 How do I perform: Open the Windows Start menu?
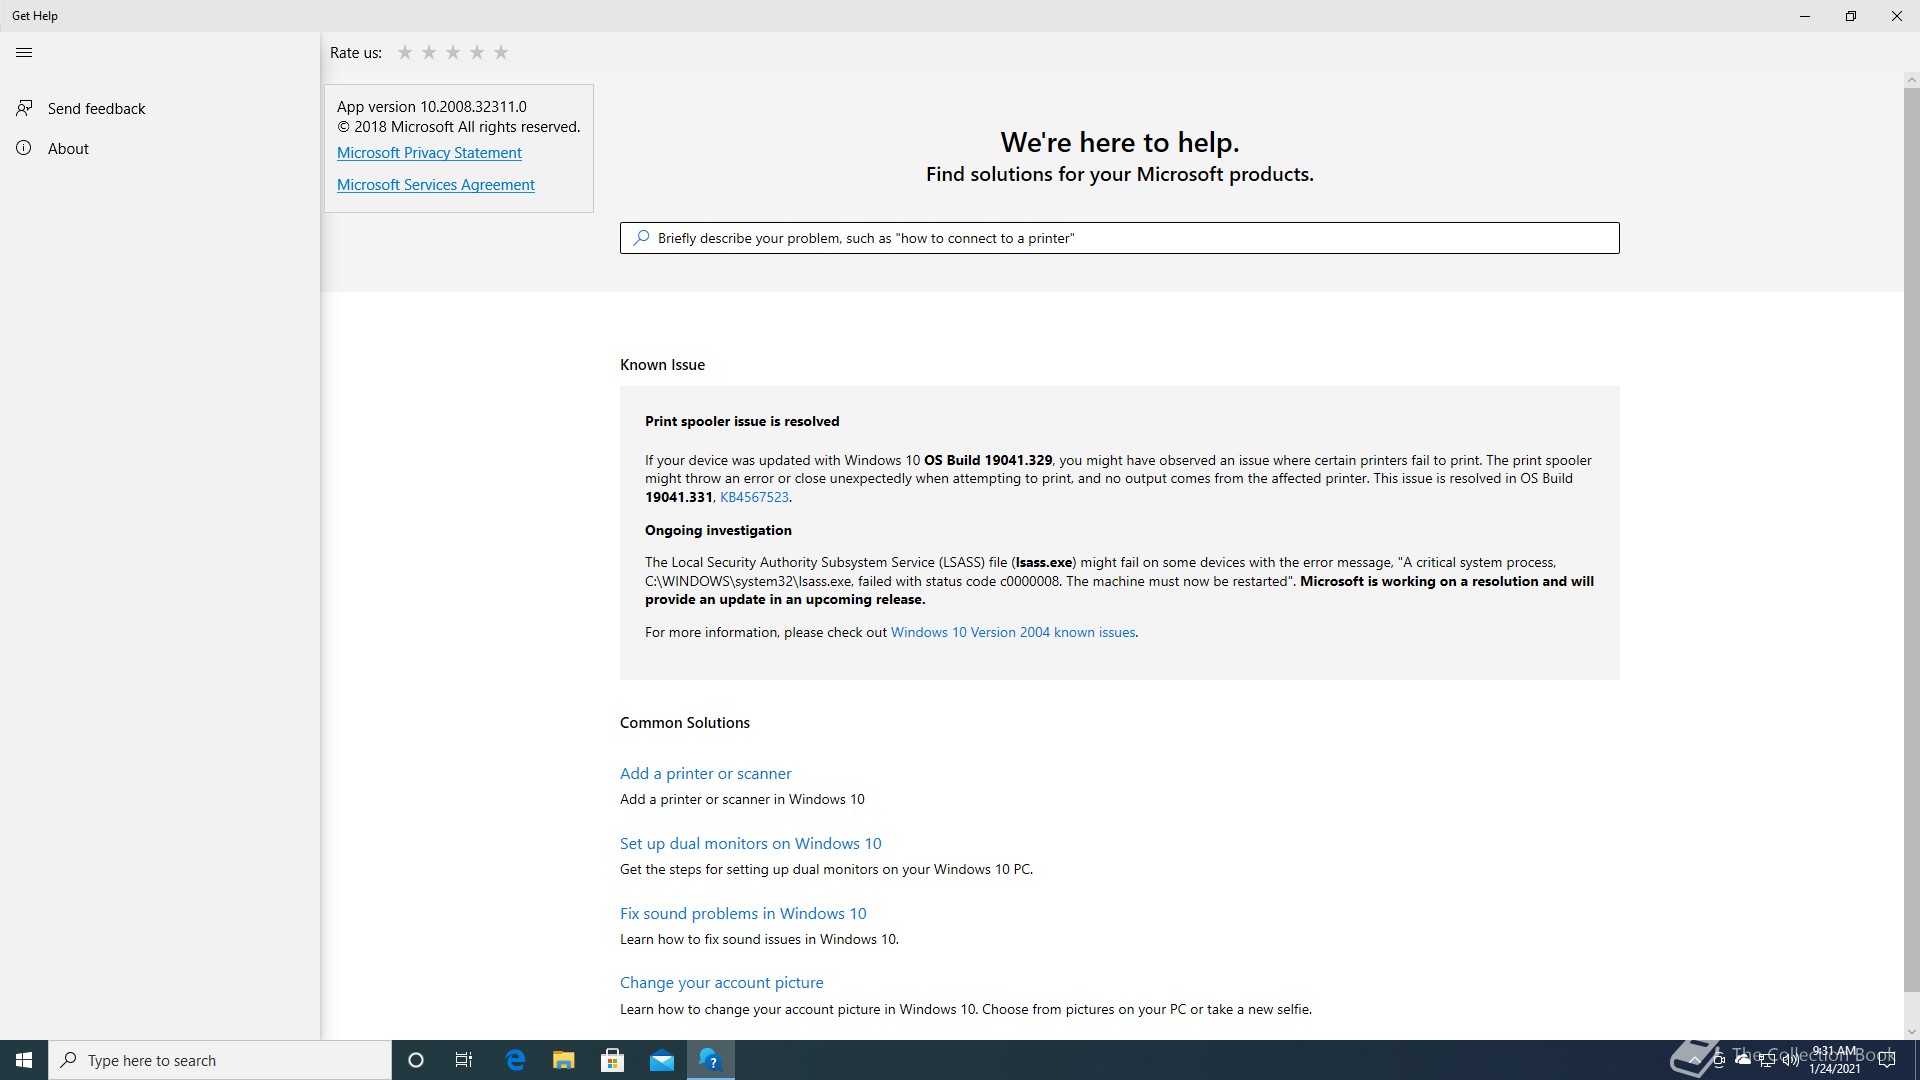[24, 1060]
